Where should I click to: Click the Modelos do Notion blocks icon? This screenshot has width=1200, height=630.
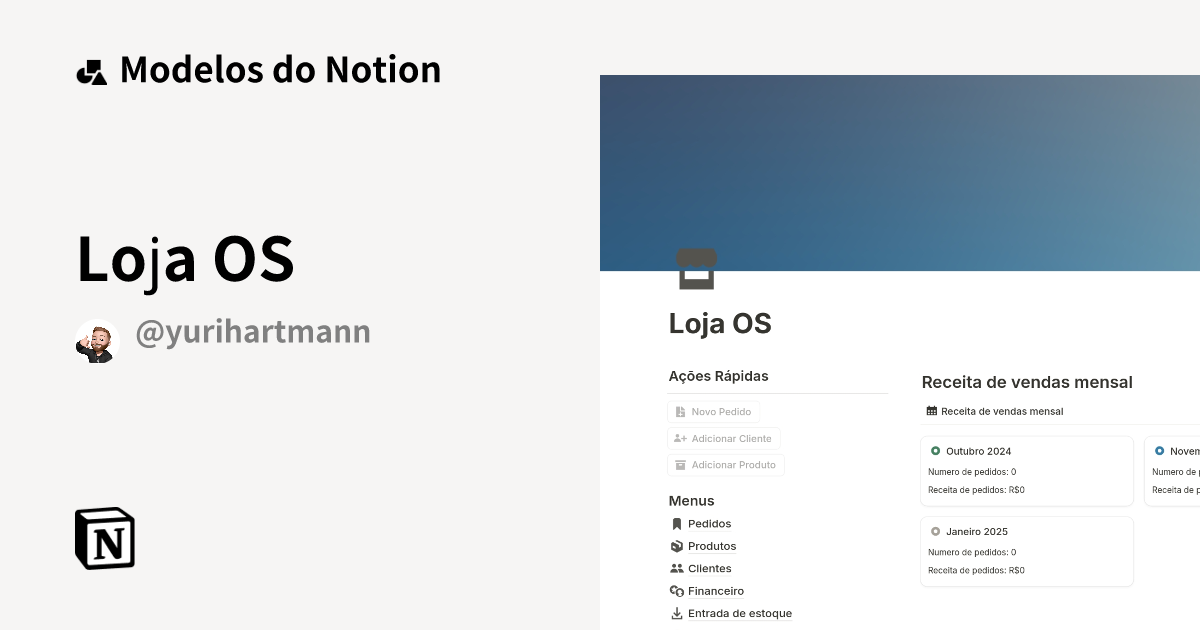(x=92, y=69)
